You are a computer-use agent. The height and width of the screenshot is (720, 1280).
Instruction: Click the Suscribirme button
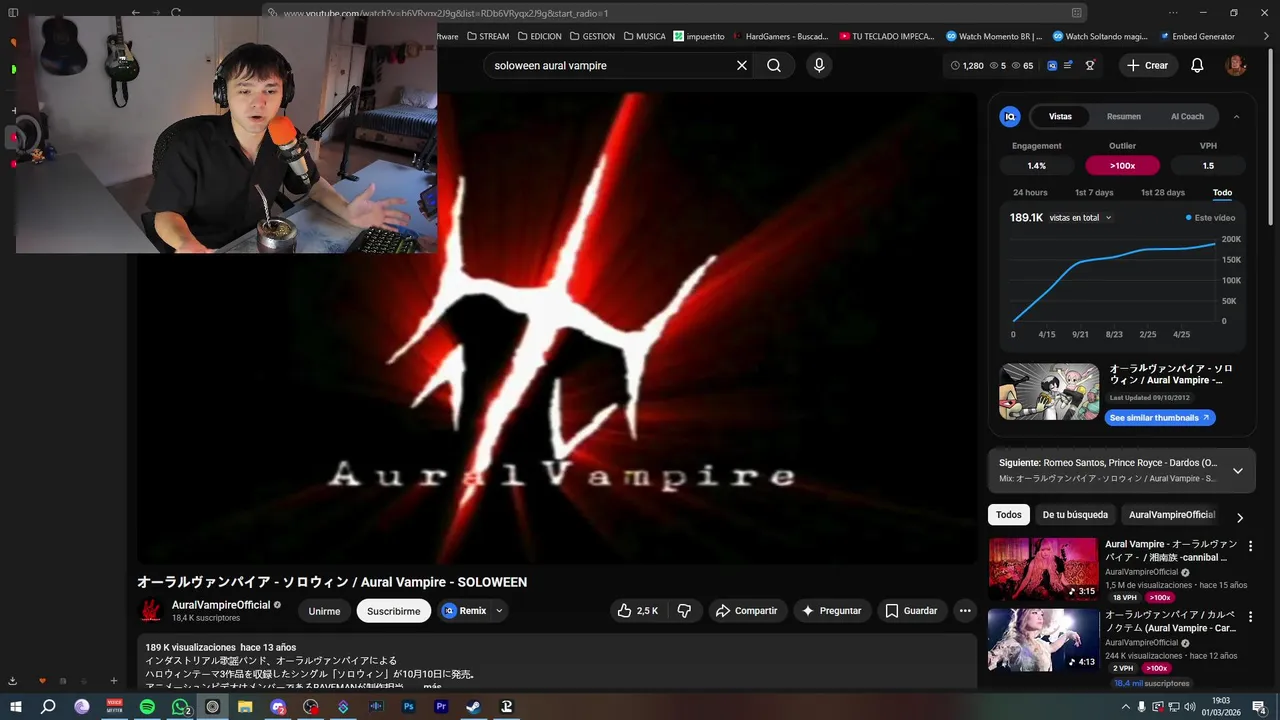[393, 611]
